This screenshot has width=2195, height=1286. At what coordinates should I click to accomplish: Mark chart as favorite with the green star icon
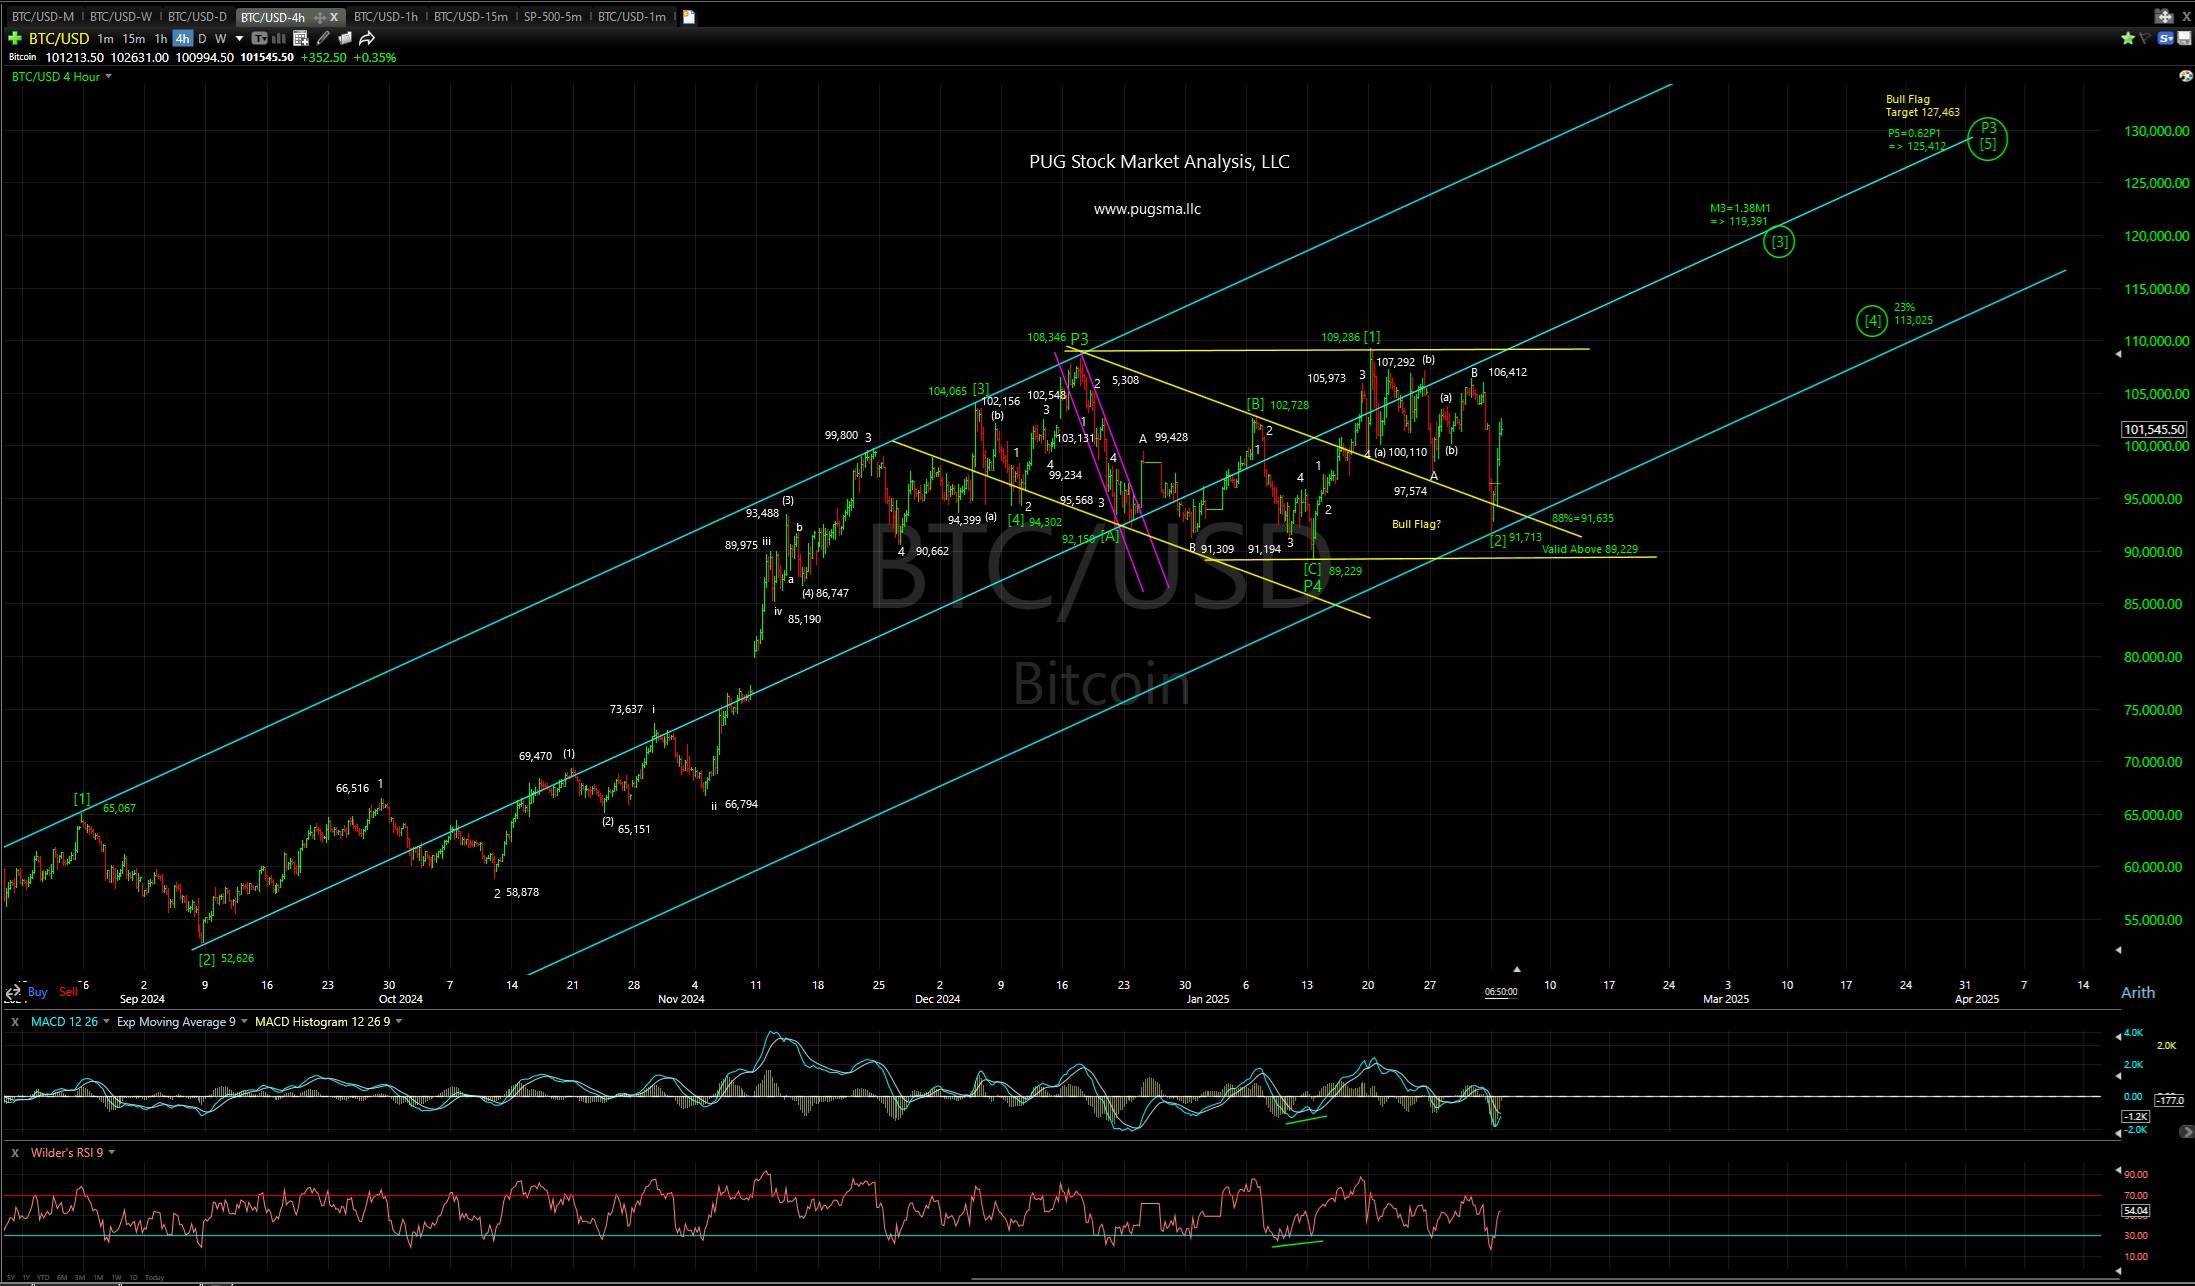(x=2128, y=38)
